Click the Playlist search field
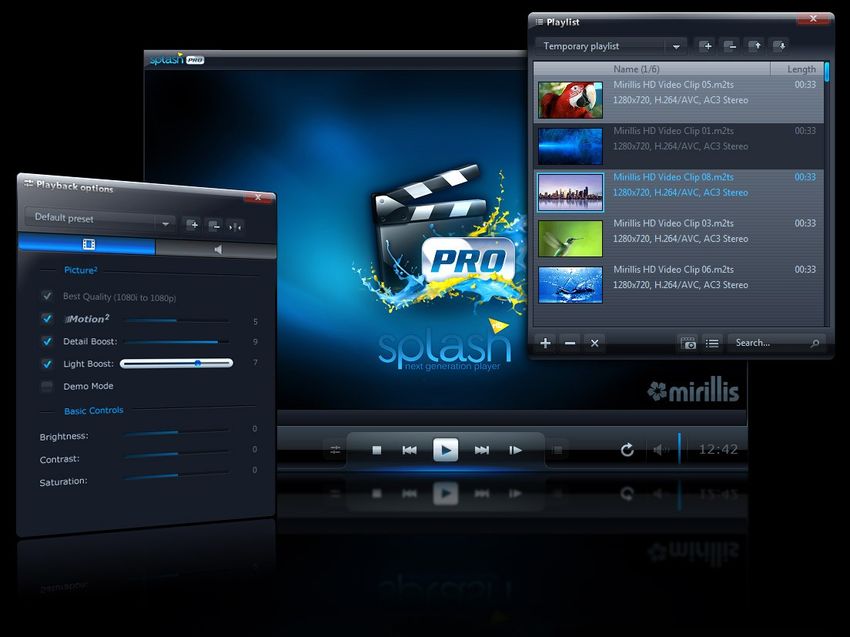The width and height of the screenshot is (850, 637). (776, 343)
